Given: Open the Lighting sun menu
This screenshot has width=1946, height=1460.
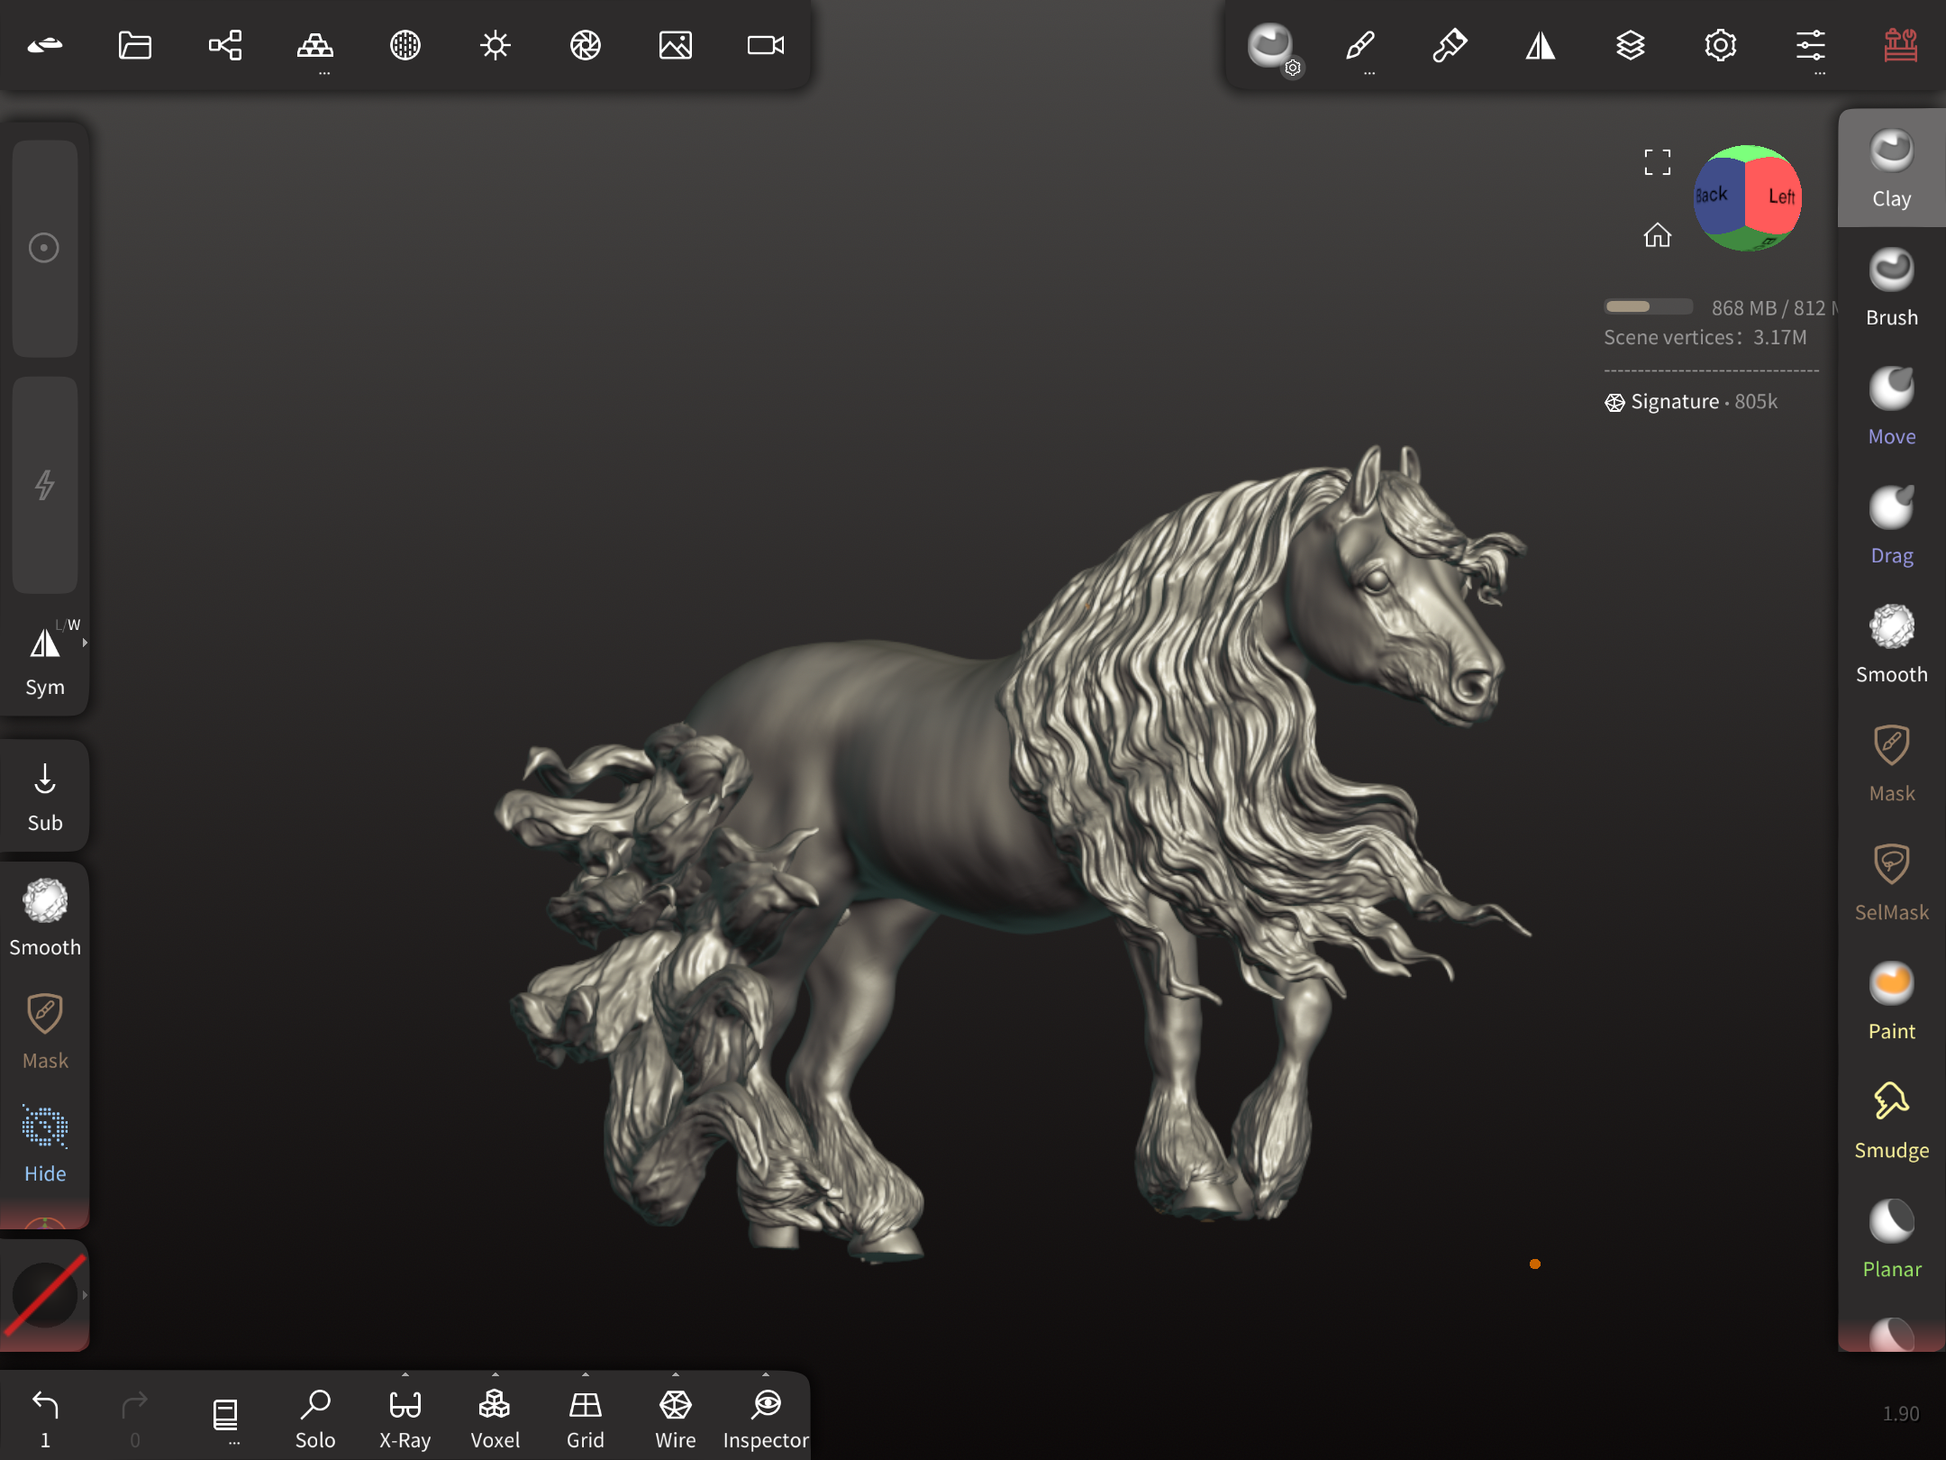Looking at the screenshot, I should [x=495, y=45].
